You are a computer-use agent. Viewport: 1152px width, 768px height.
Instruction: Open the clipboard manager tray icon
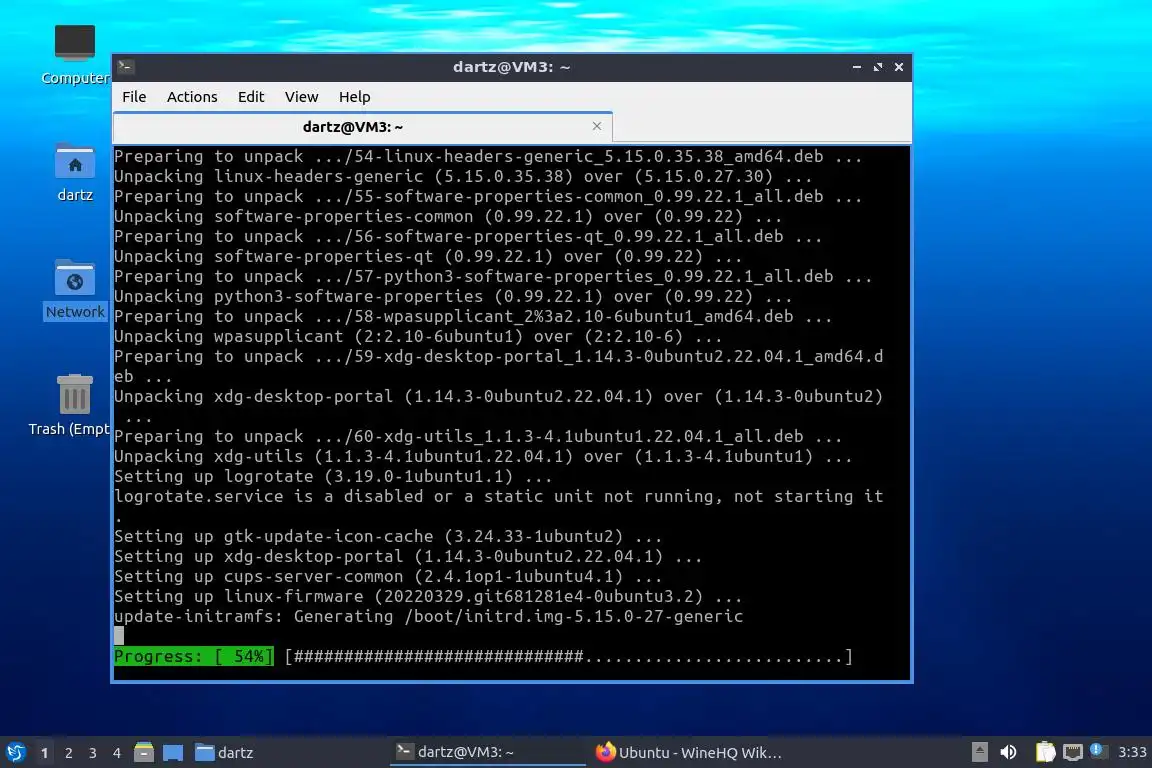coord(1045,752)
